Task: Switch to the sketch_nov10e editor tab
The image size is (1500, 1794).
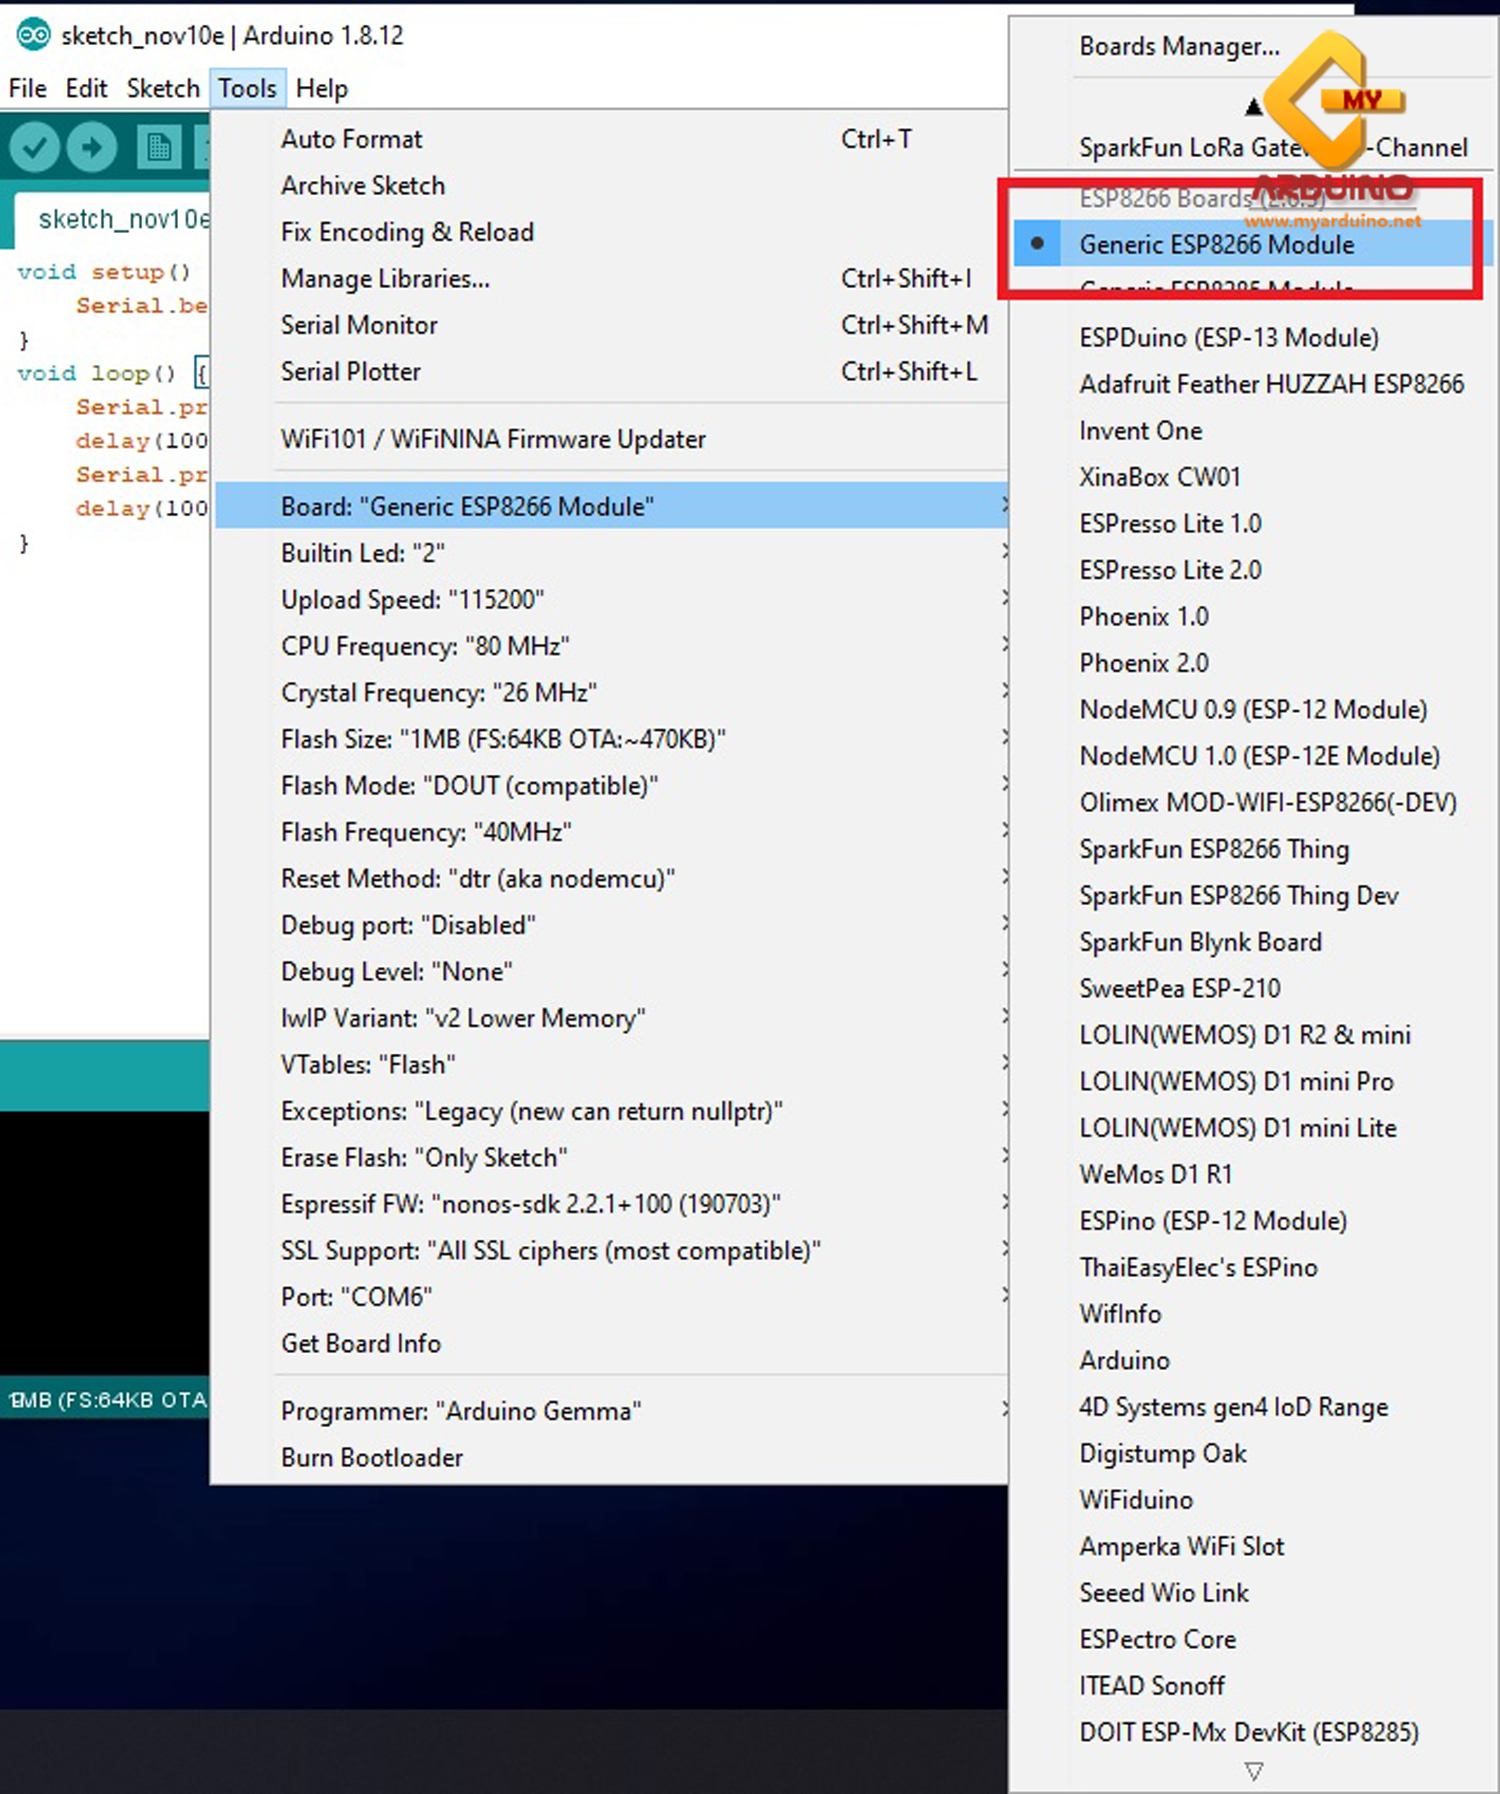Action: 122,219
